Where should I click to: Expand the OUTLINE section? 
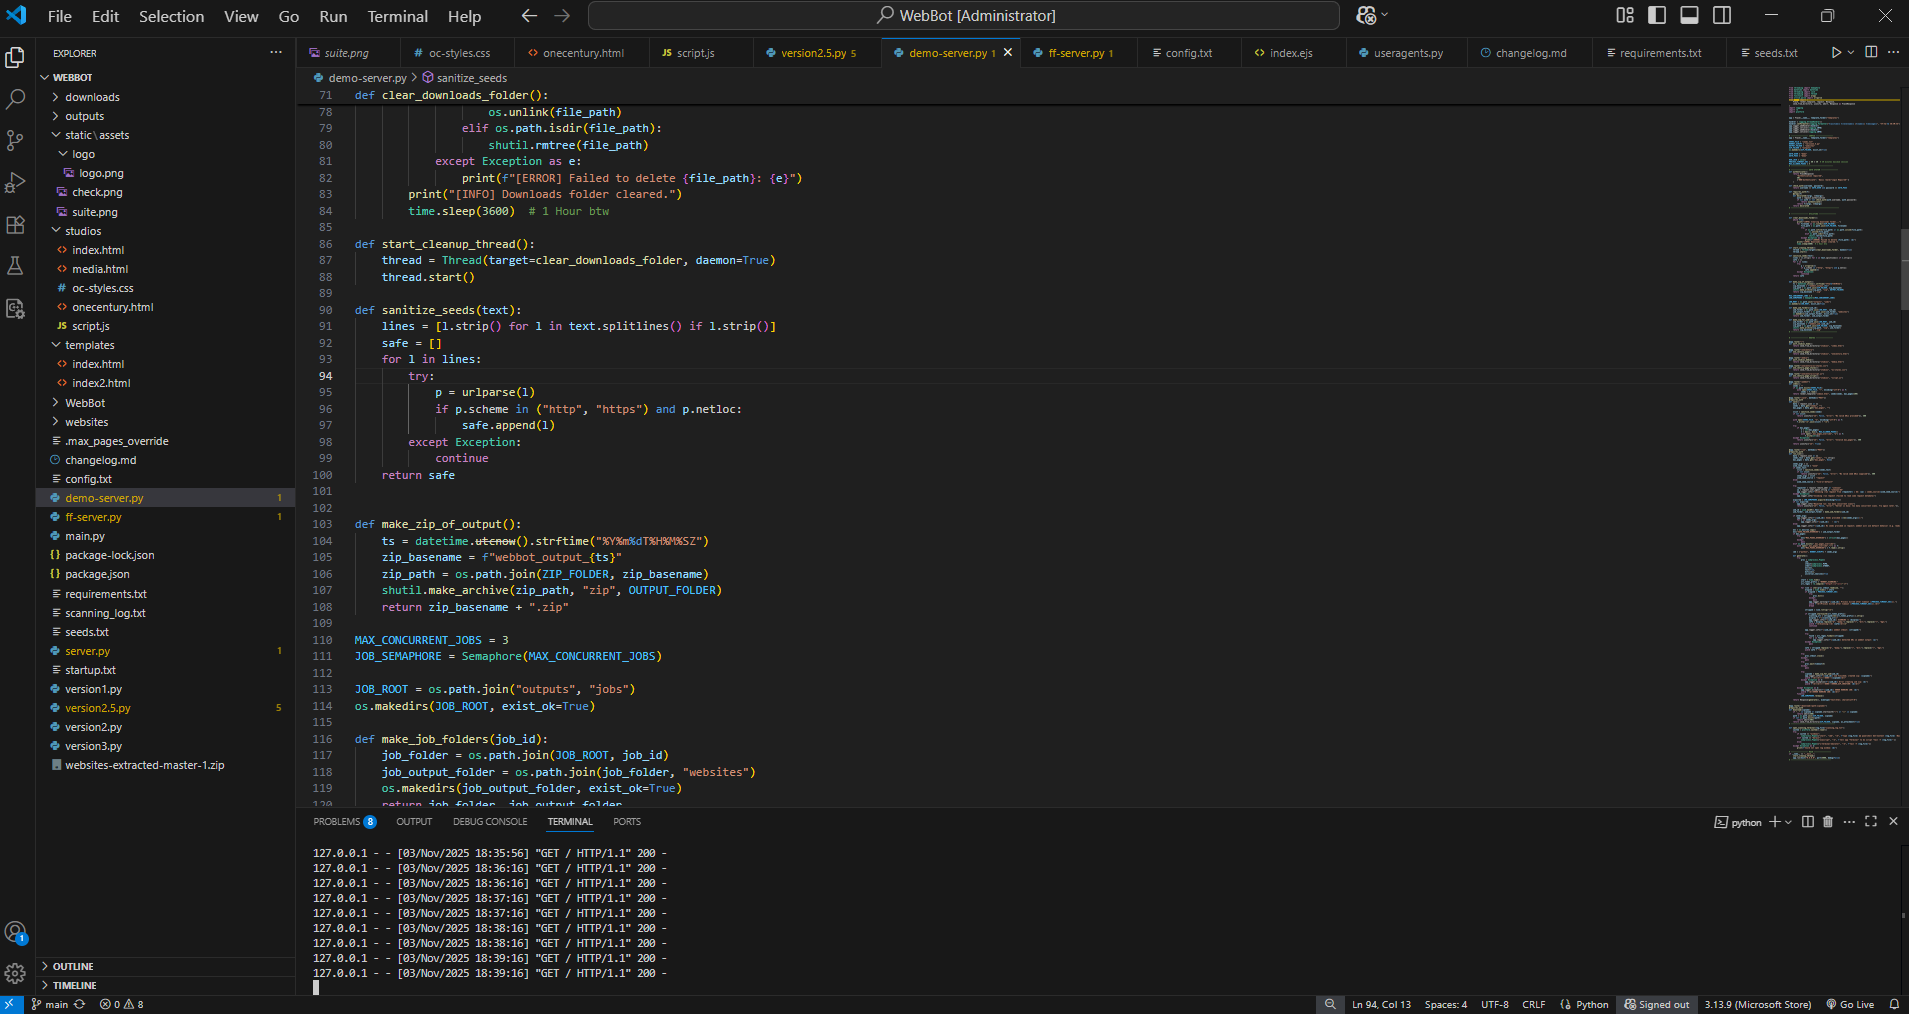coord(73,966)
